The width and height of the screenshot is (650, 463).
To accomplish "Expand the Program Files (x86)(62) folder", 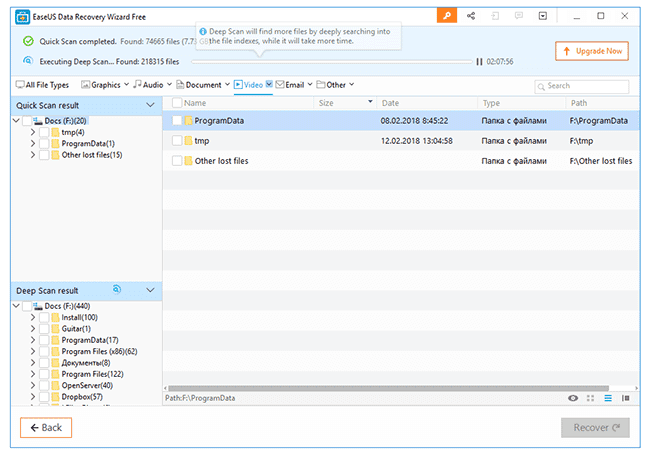I will pos(33,351).
